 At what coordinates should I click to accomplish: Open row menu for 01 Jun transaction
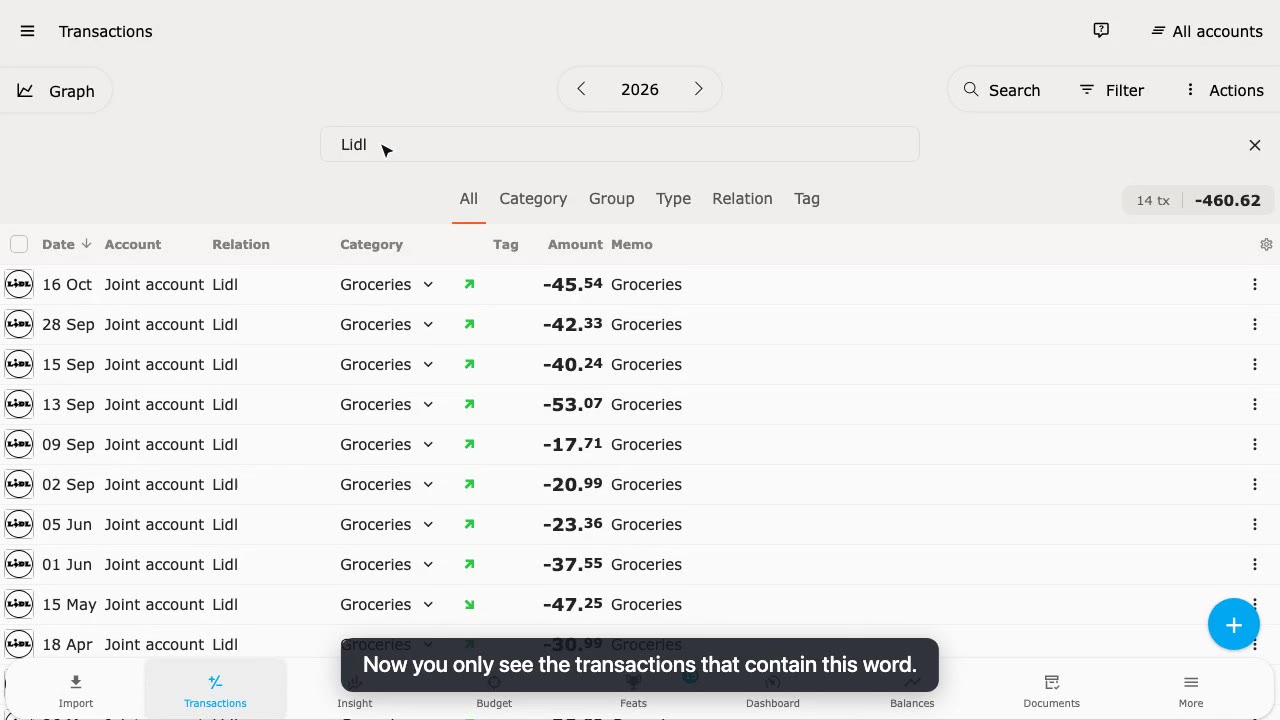pos(1255,564)
